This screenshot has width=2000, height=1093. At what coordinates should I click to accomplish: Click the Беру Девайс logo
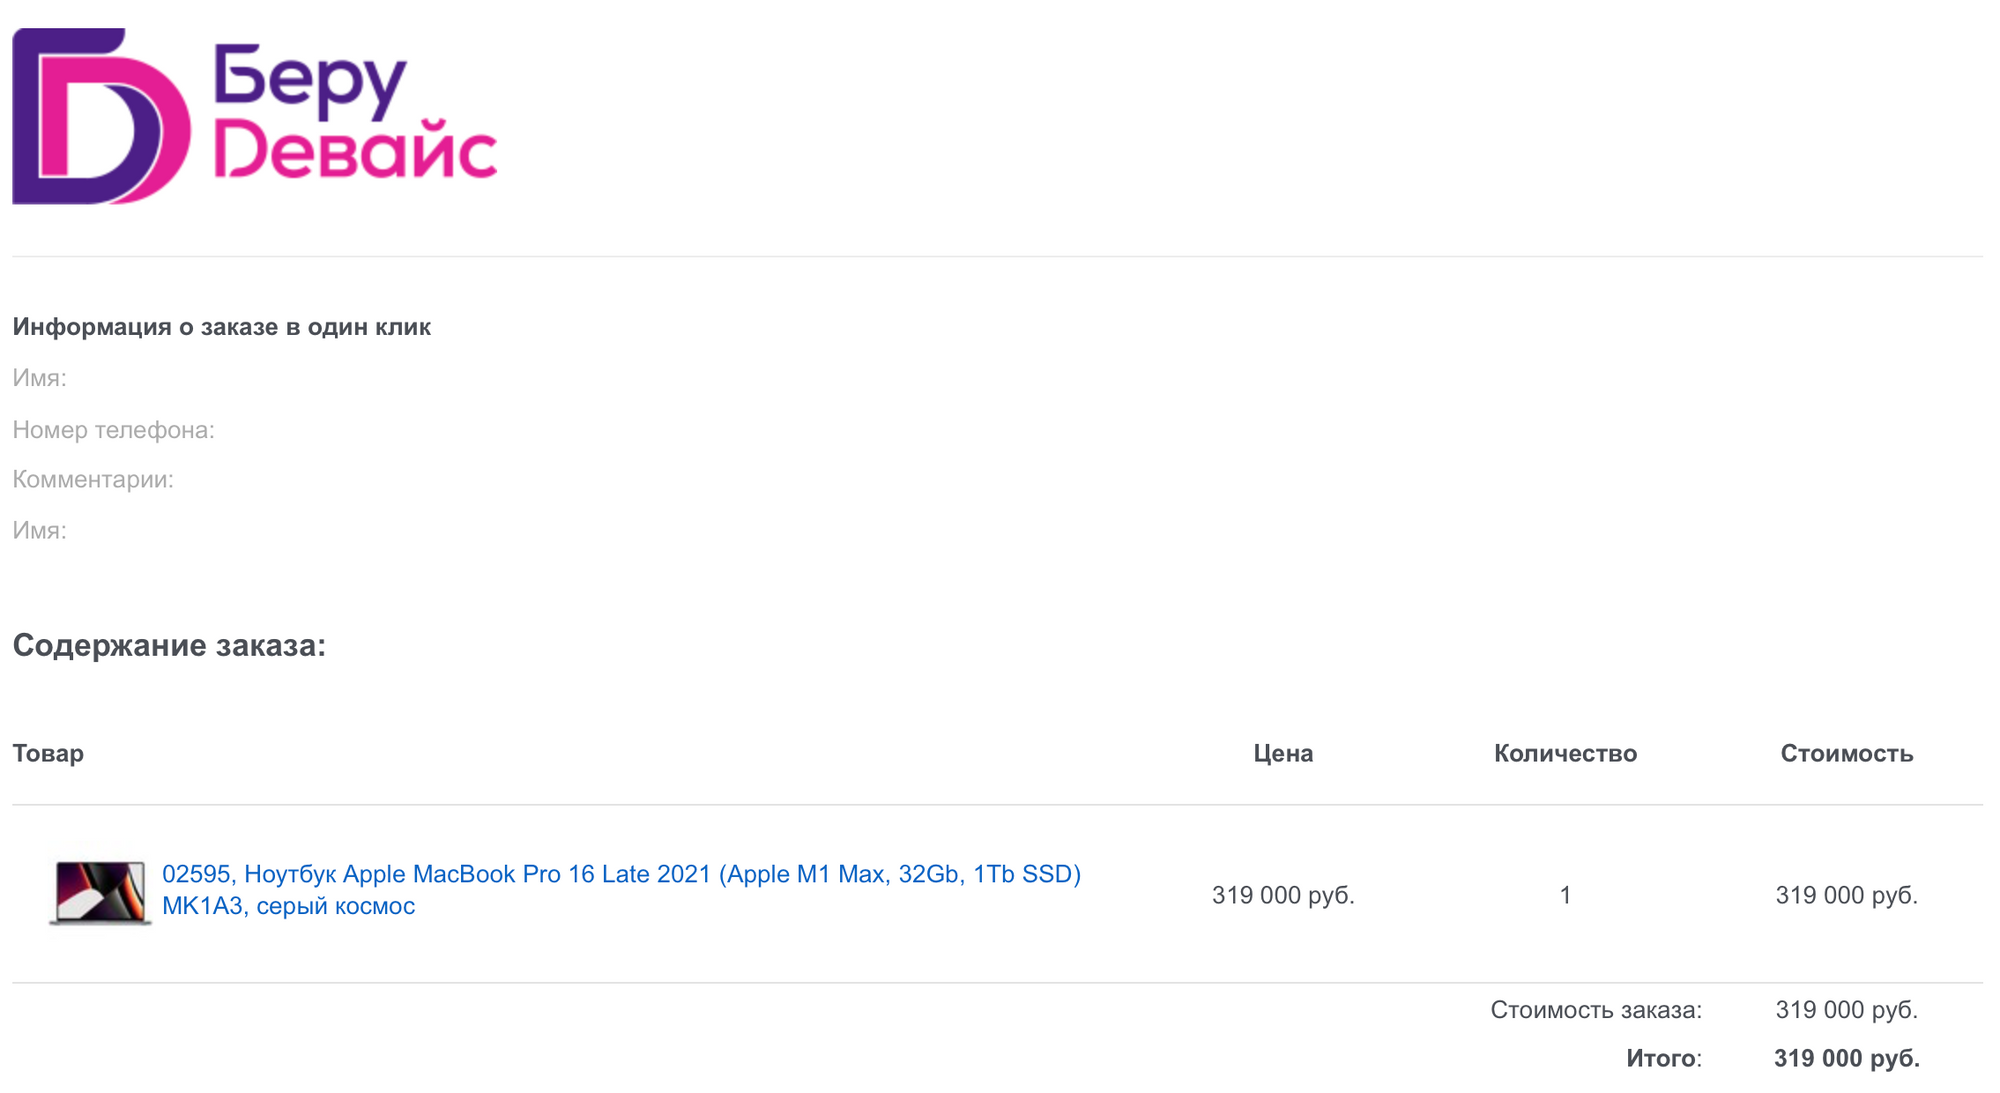click(255, 116)
